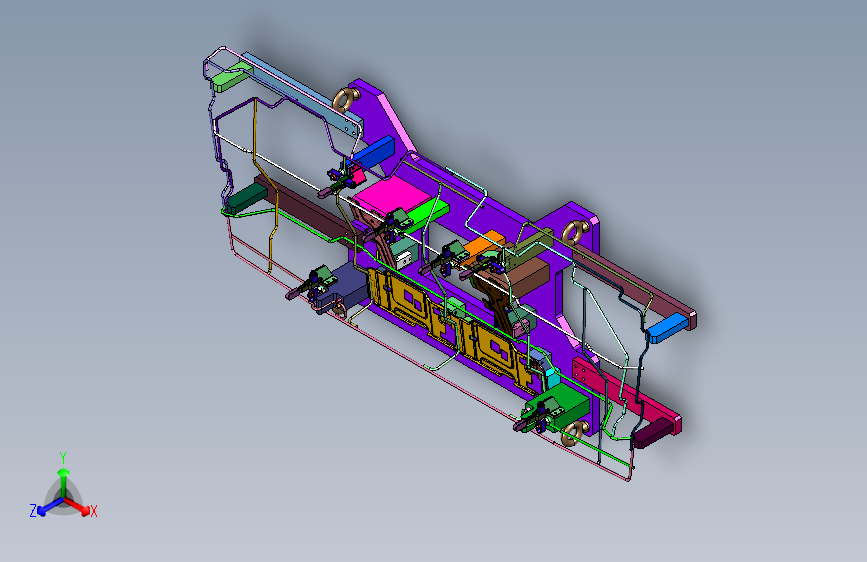Select the orange block on the purple plate

click(483, 247)
